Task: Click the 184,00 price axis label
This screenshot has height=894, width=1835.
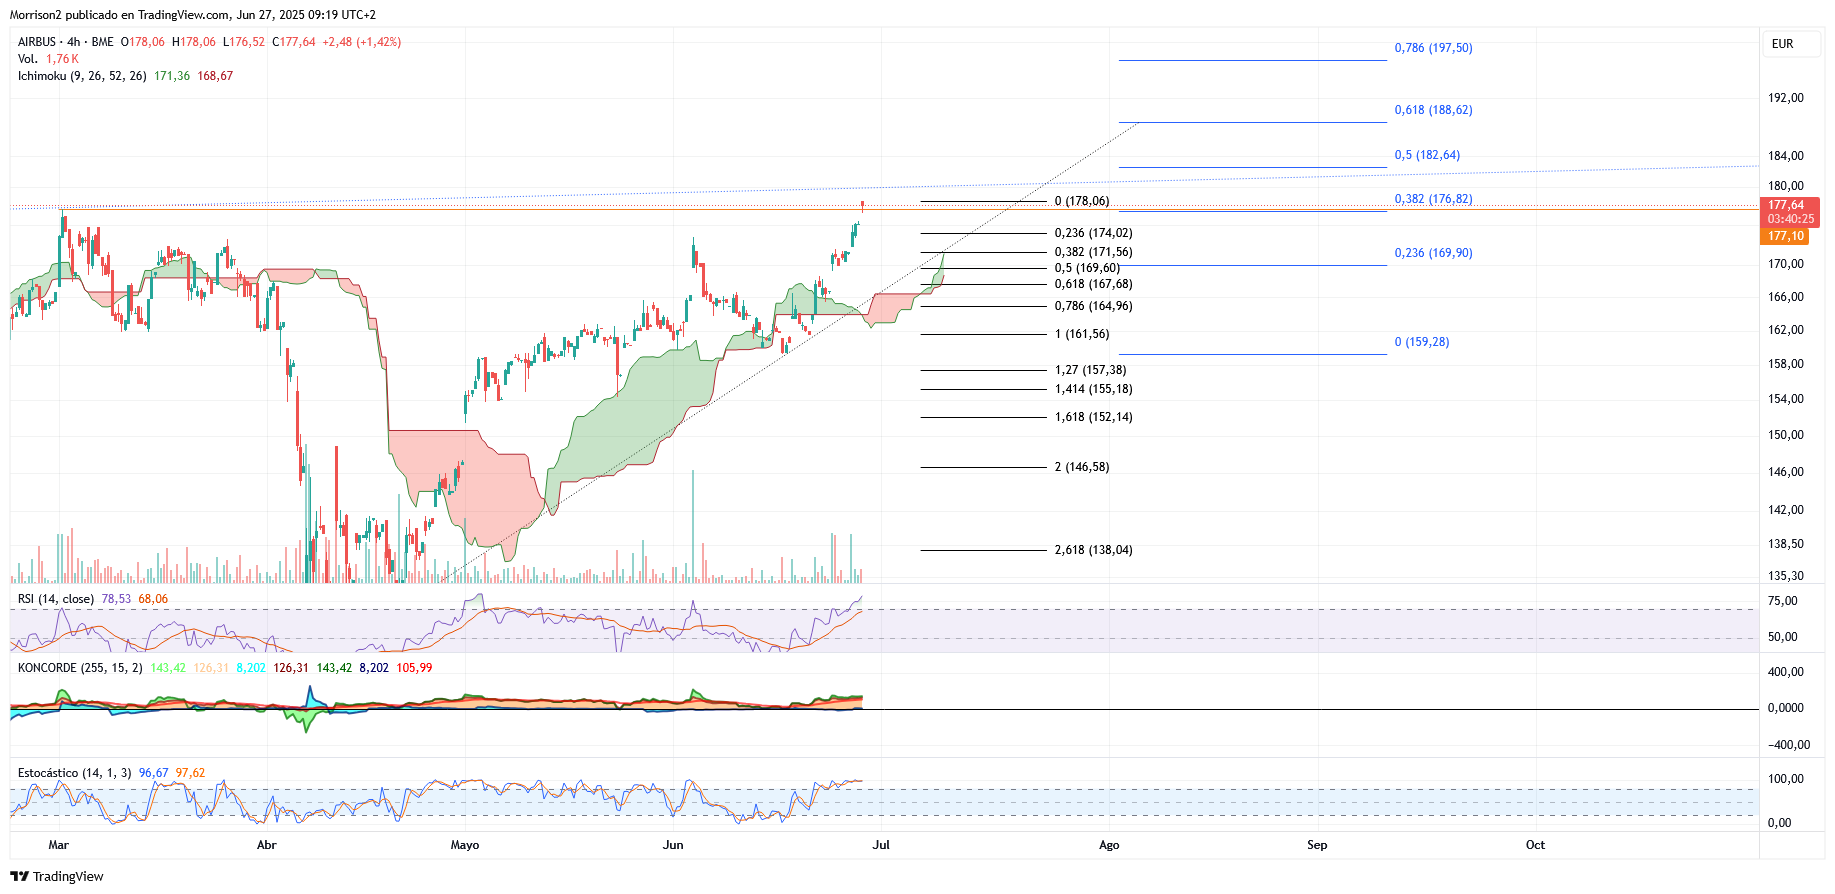Action: point(1786,156)
